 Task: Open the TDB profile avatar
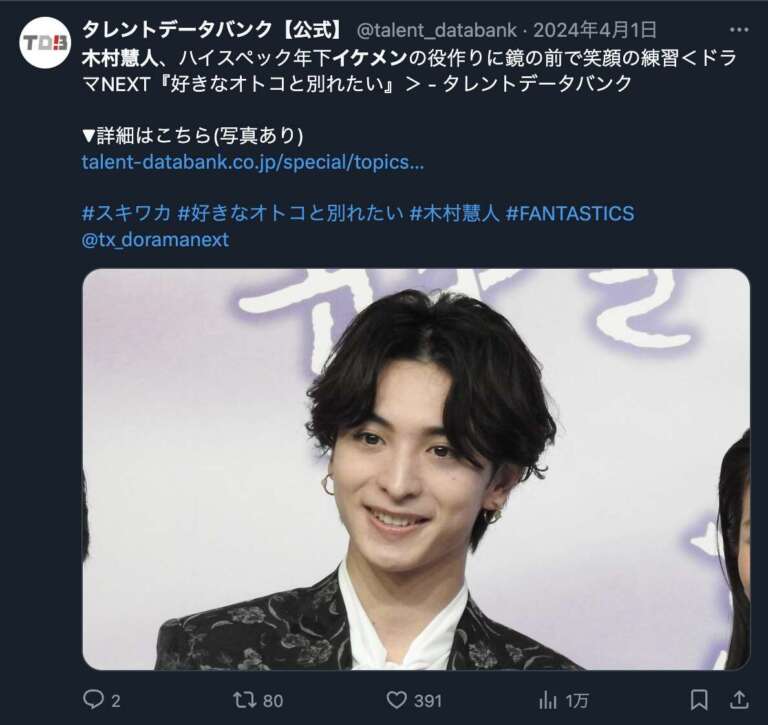click(45, 43)
